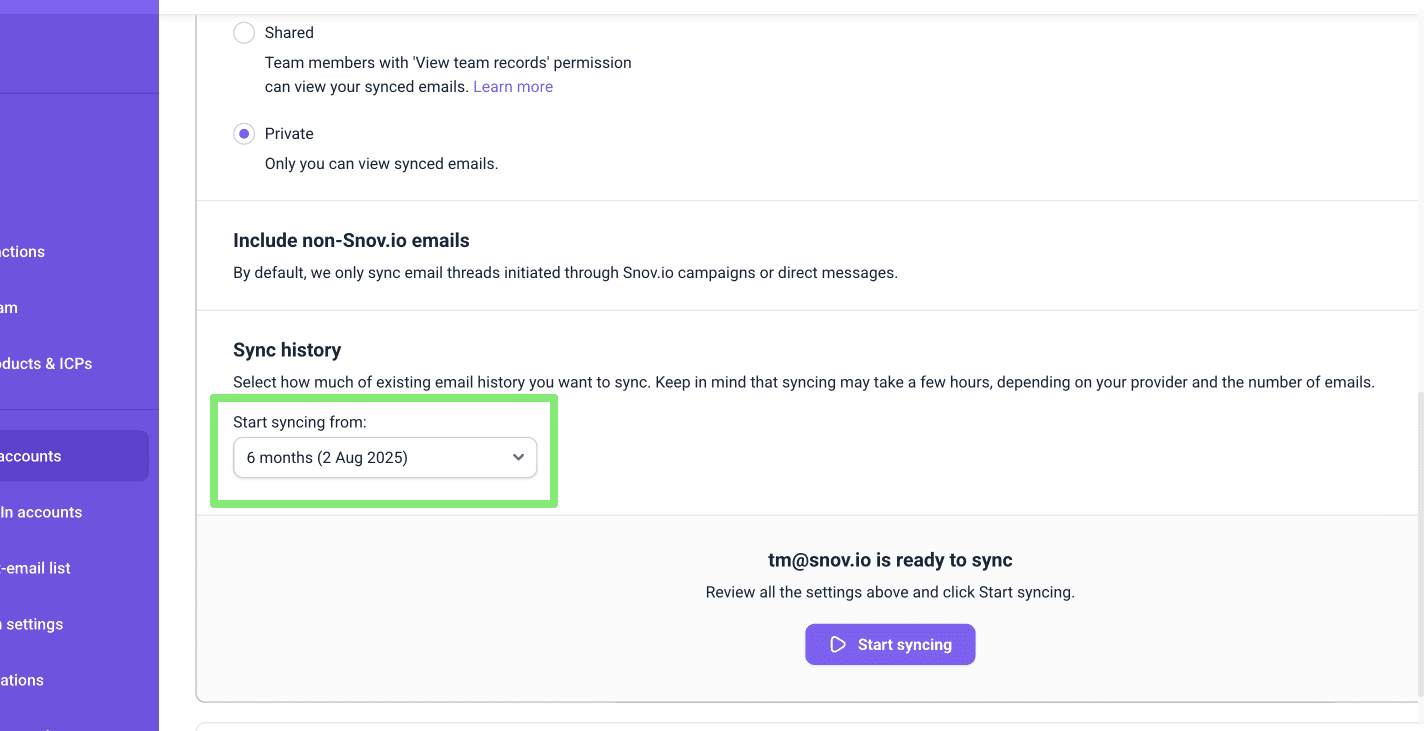The width and height of the screenshot is (1424, 731).
Task: Click the play icon in the Start syncing button
Action: 838,645
